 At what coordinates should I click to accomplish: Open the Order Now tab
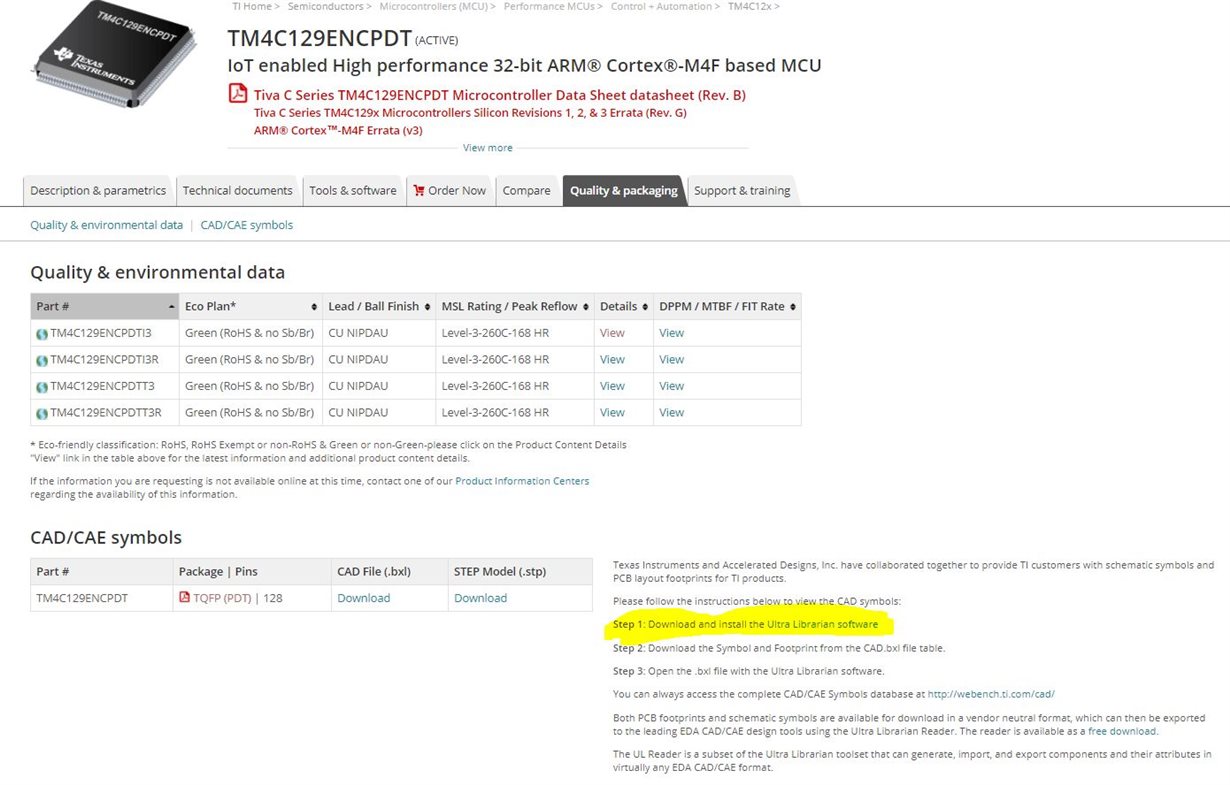[449, 190]
